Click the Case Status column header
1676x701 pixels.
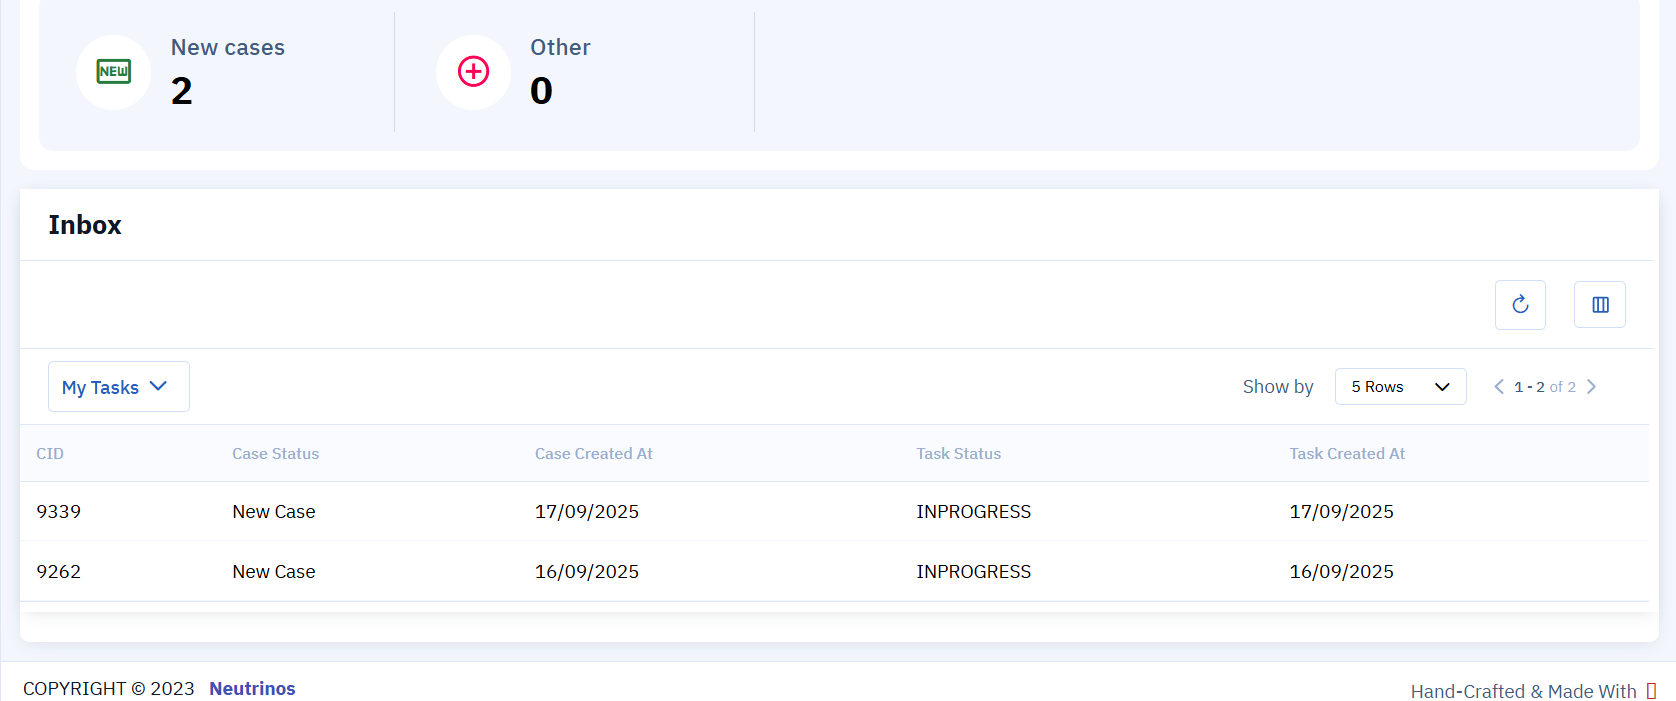(275, 454)
